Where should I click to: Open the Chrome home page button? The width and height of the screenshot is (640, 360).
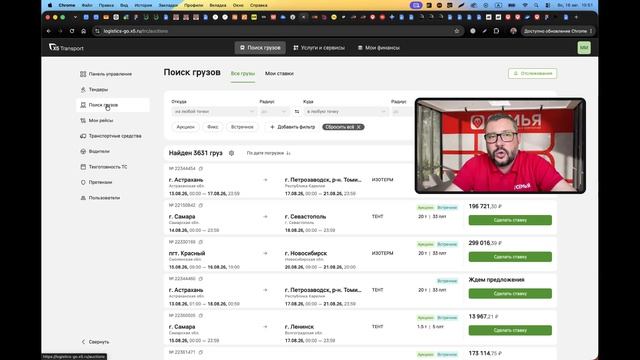tap(84, 31)
